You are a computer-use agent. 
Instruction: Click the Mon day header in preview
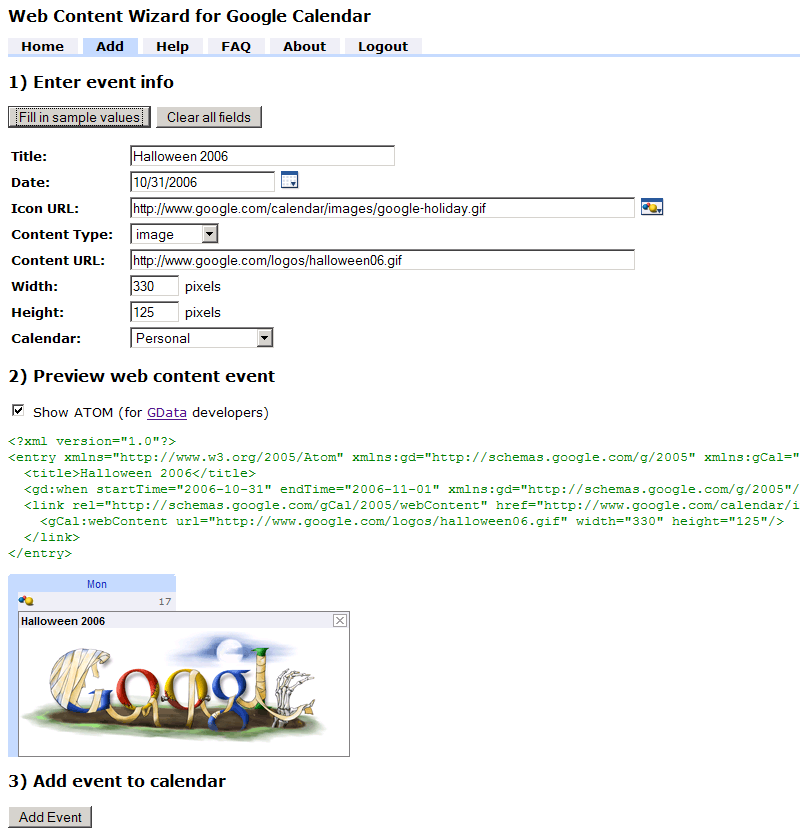click(97, 584)
